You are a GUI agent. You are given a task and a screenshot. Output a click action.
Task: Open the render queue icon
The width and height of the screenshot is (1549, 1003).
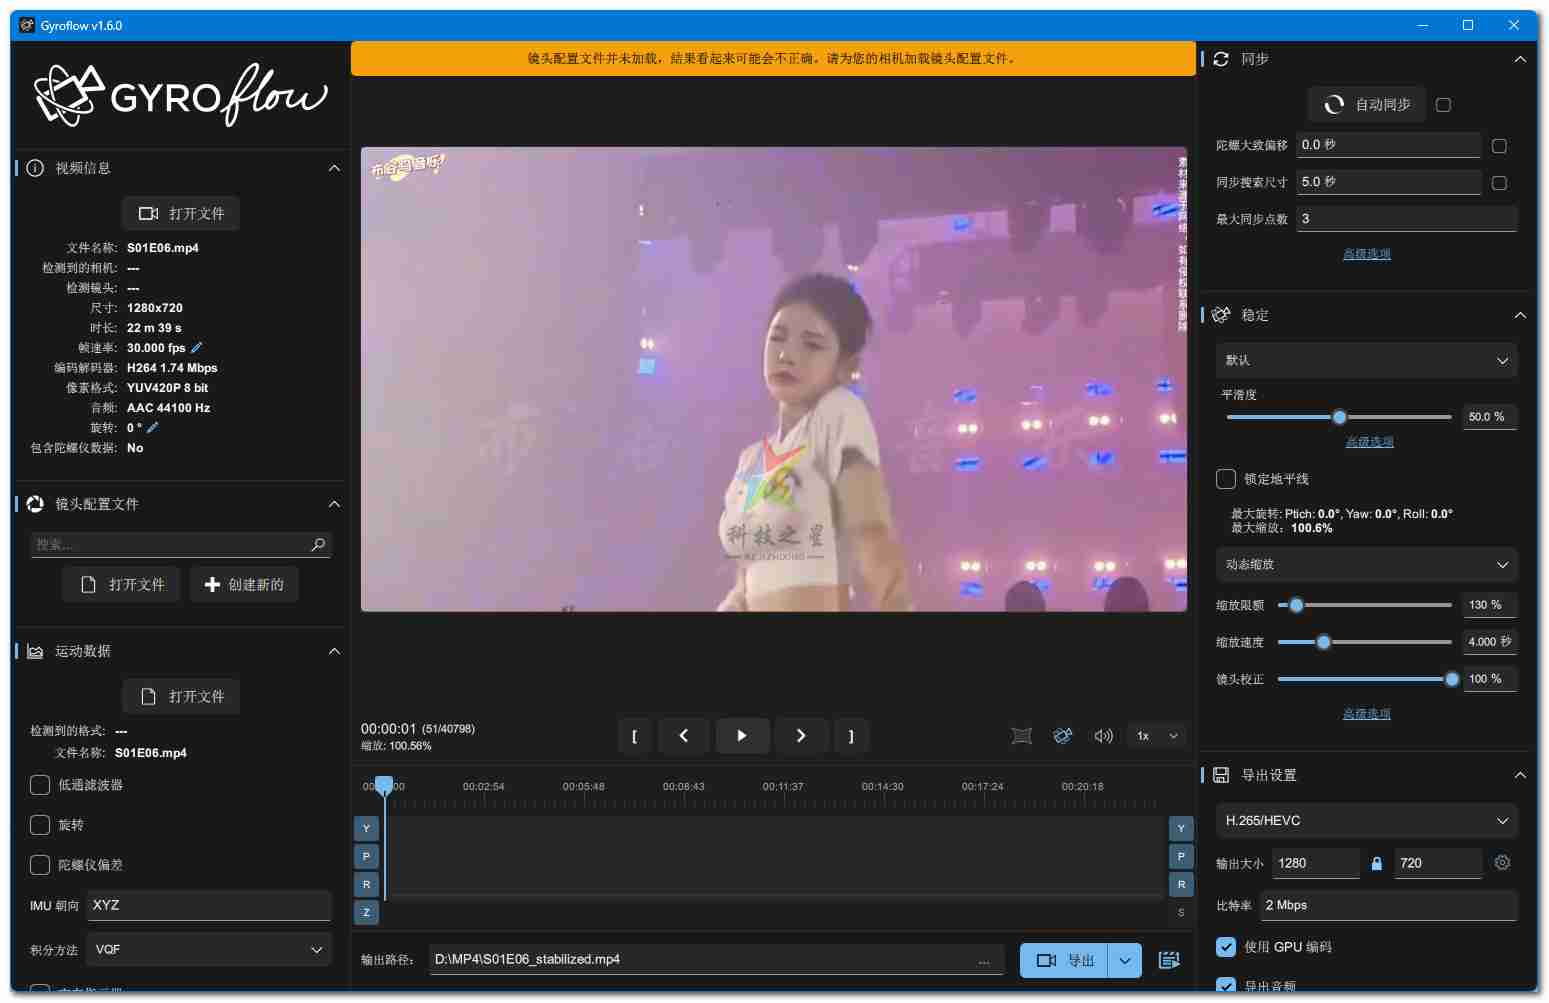pyautogui.click(x=1168, y=960)
